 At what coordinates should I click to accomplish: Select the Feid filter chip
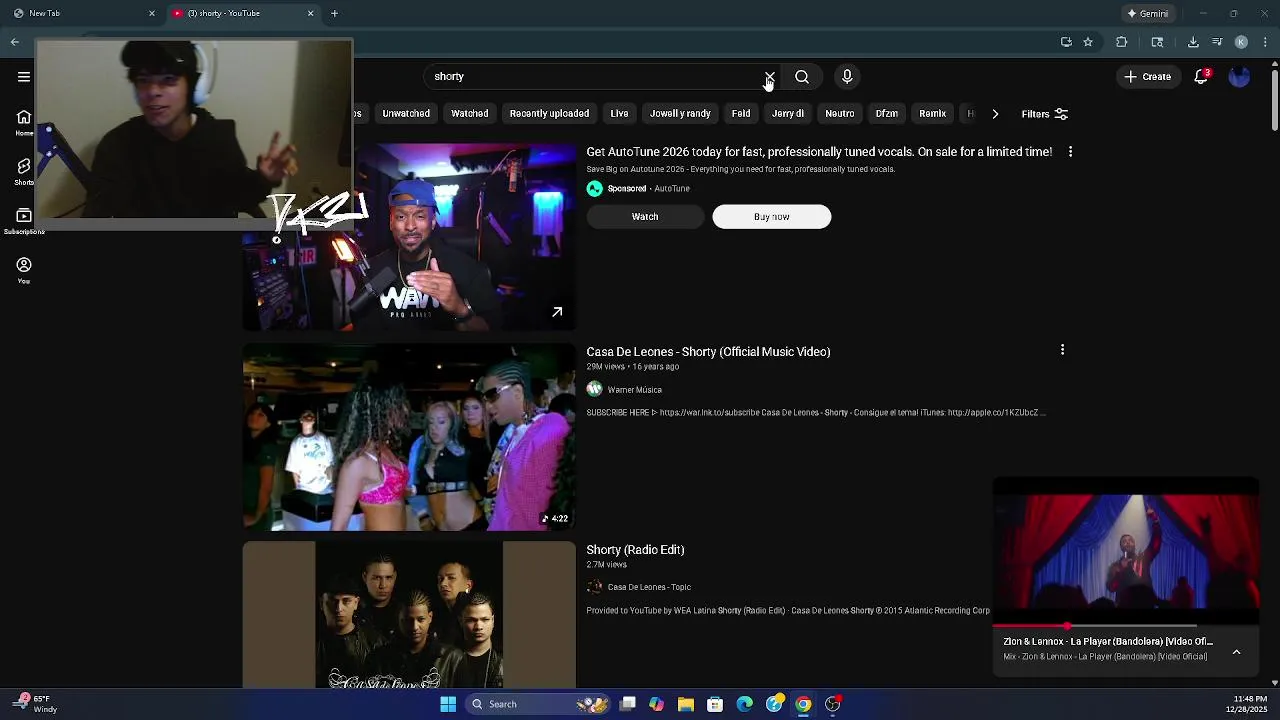[x=741, y=114]
